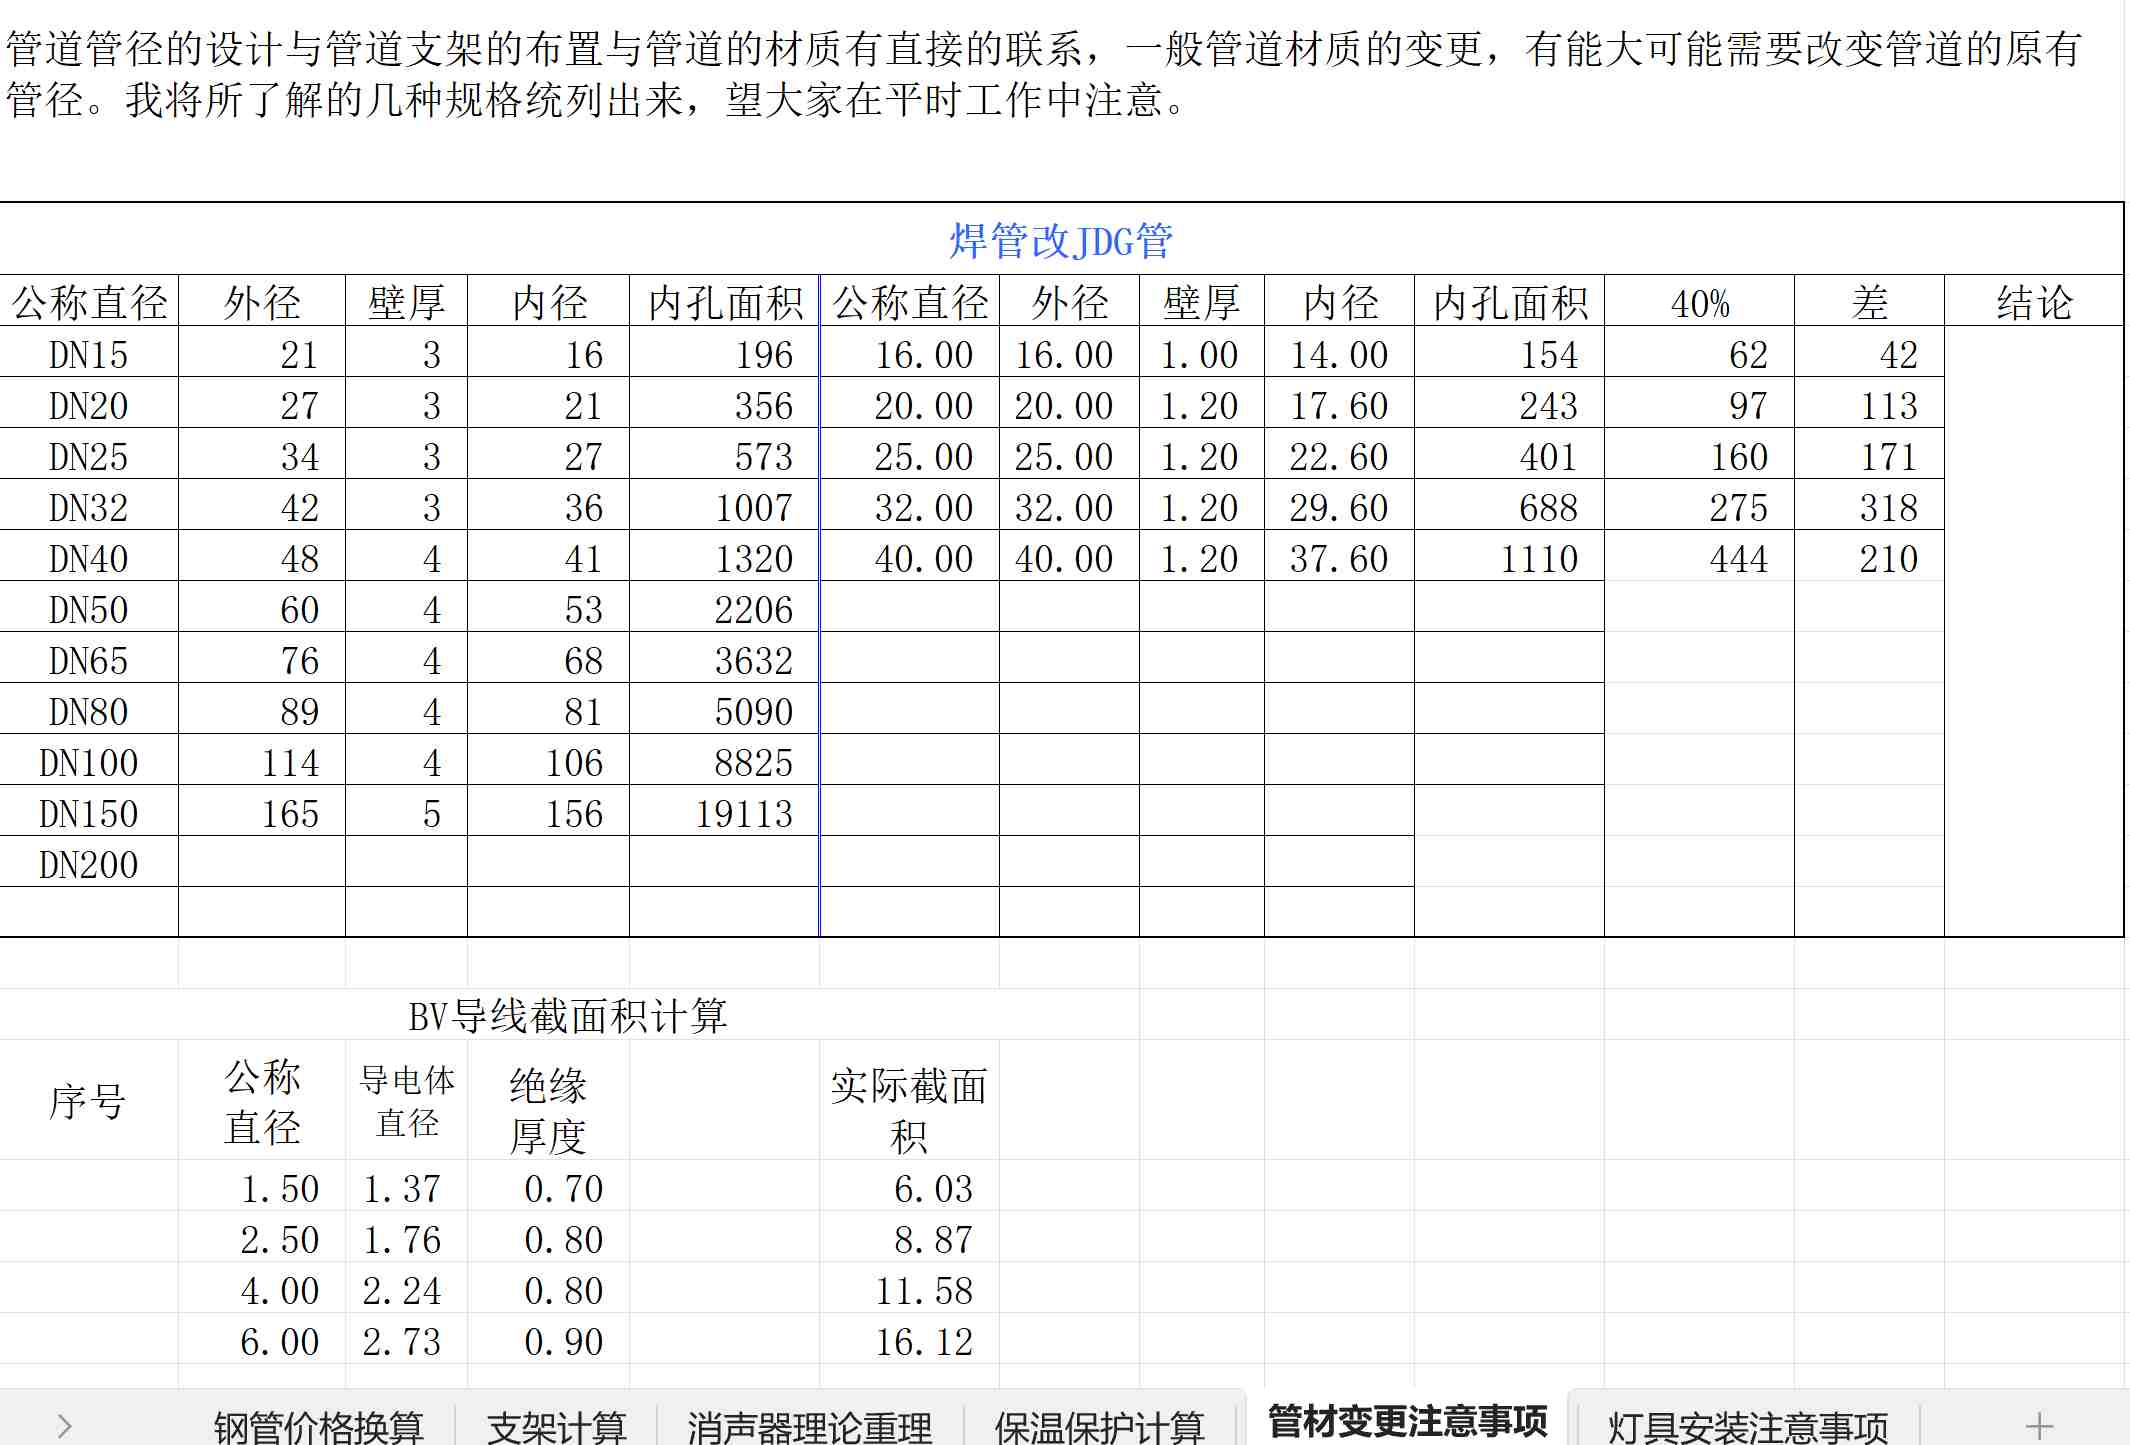Select the 40% column header cell
The width and height of the screenshot is (2130, 1445).
coord(1699,302)
